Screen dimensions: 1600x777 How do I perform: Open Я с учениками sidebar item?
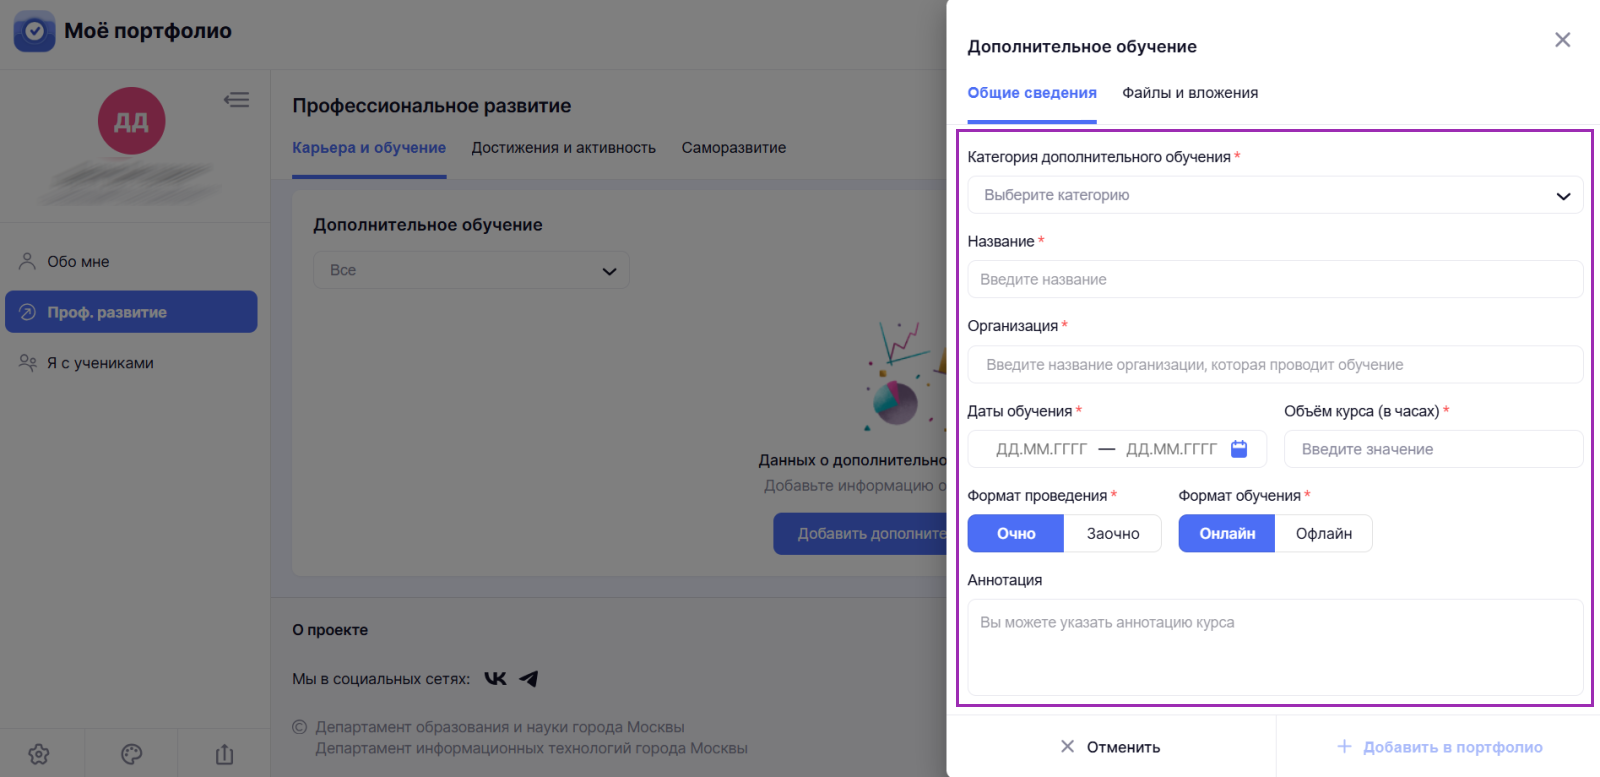(100, 363)
